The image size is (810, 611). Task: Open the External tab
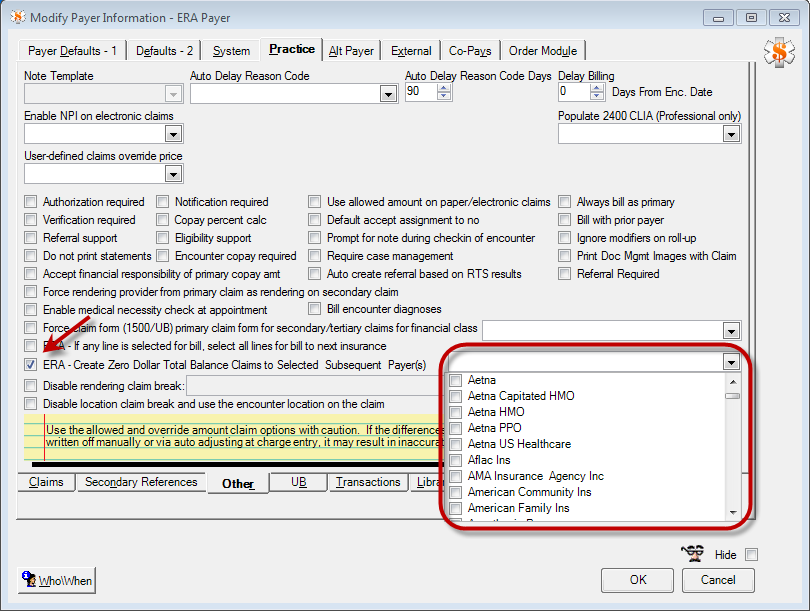[x=411, y=51]
